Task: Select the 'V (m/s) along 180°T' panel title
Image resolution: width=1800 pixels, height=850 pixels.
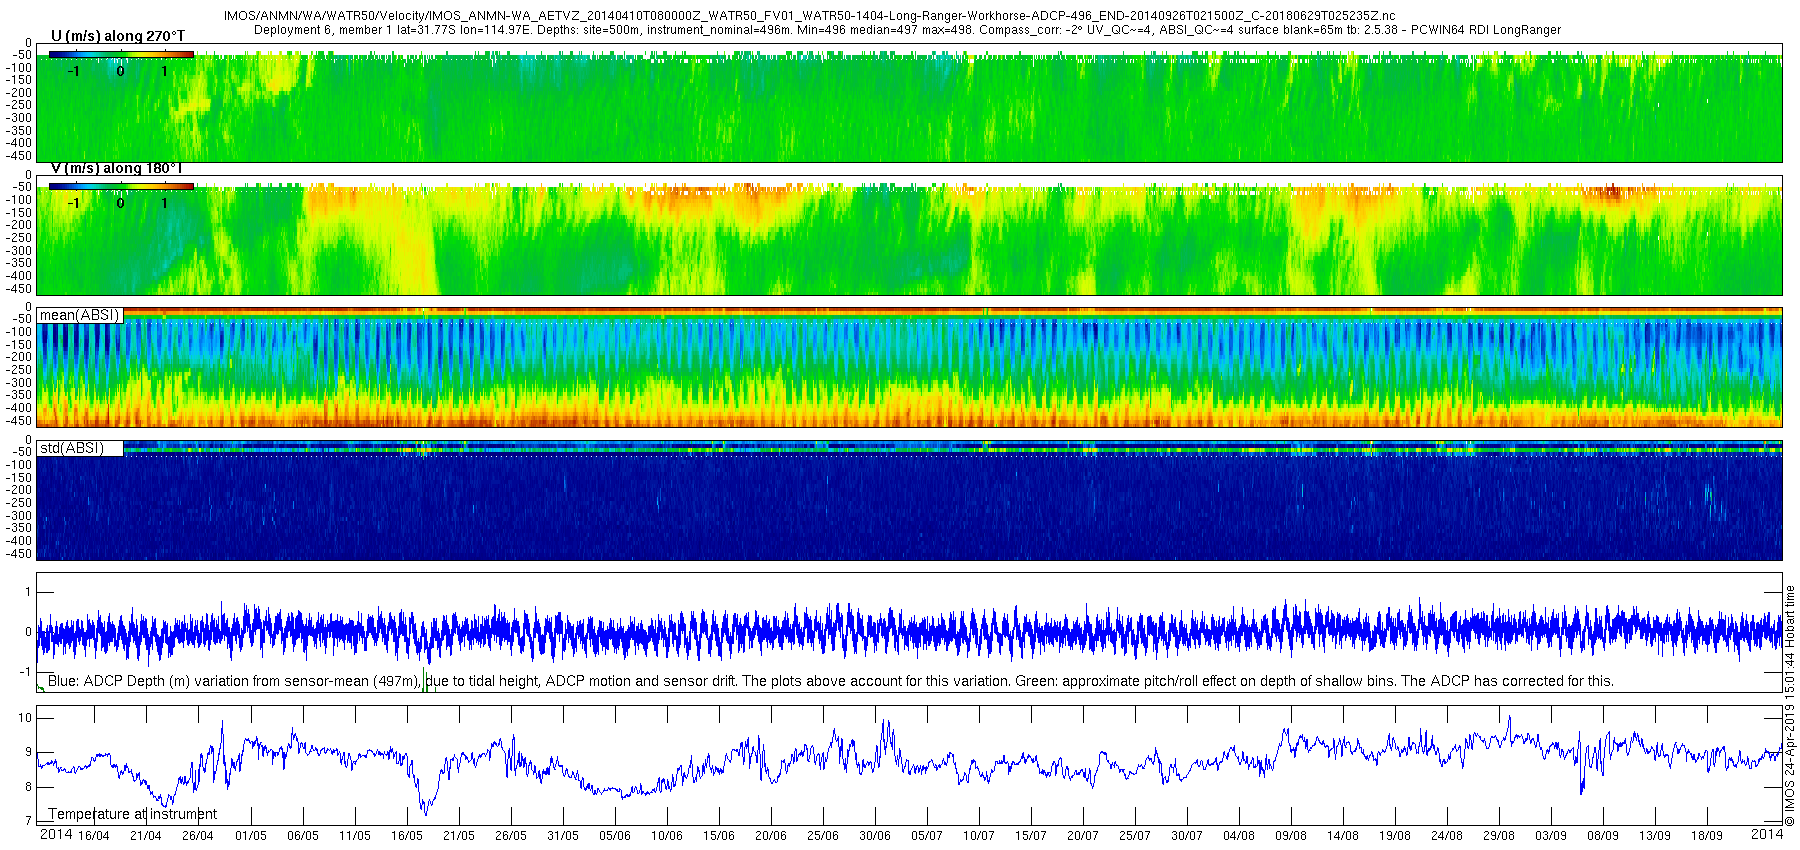Action: (116, 168)
